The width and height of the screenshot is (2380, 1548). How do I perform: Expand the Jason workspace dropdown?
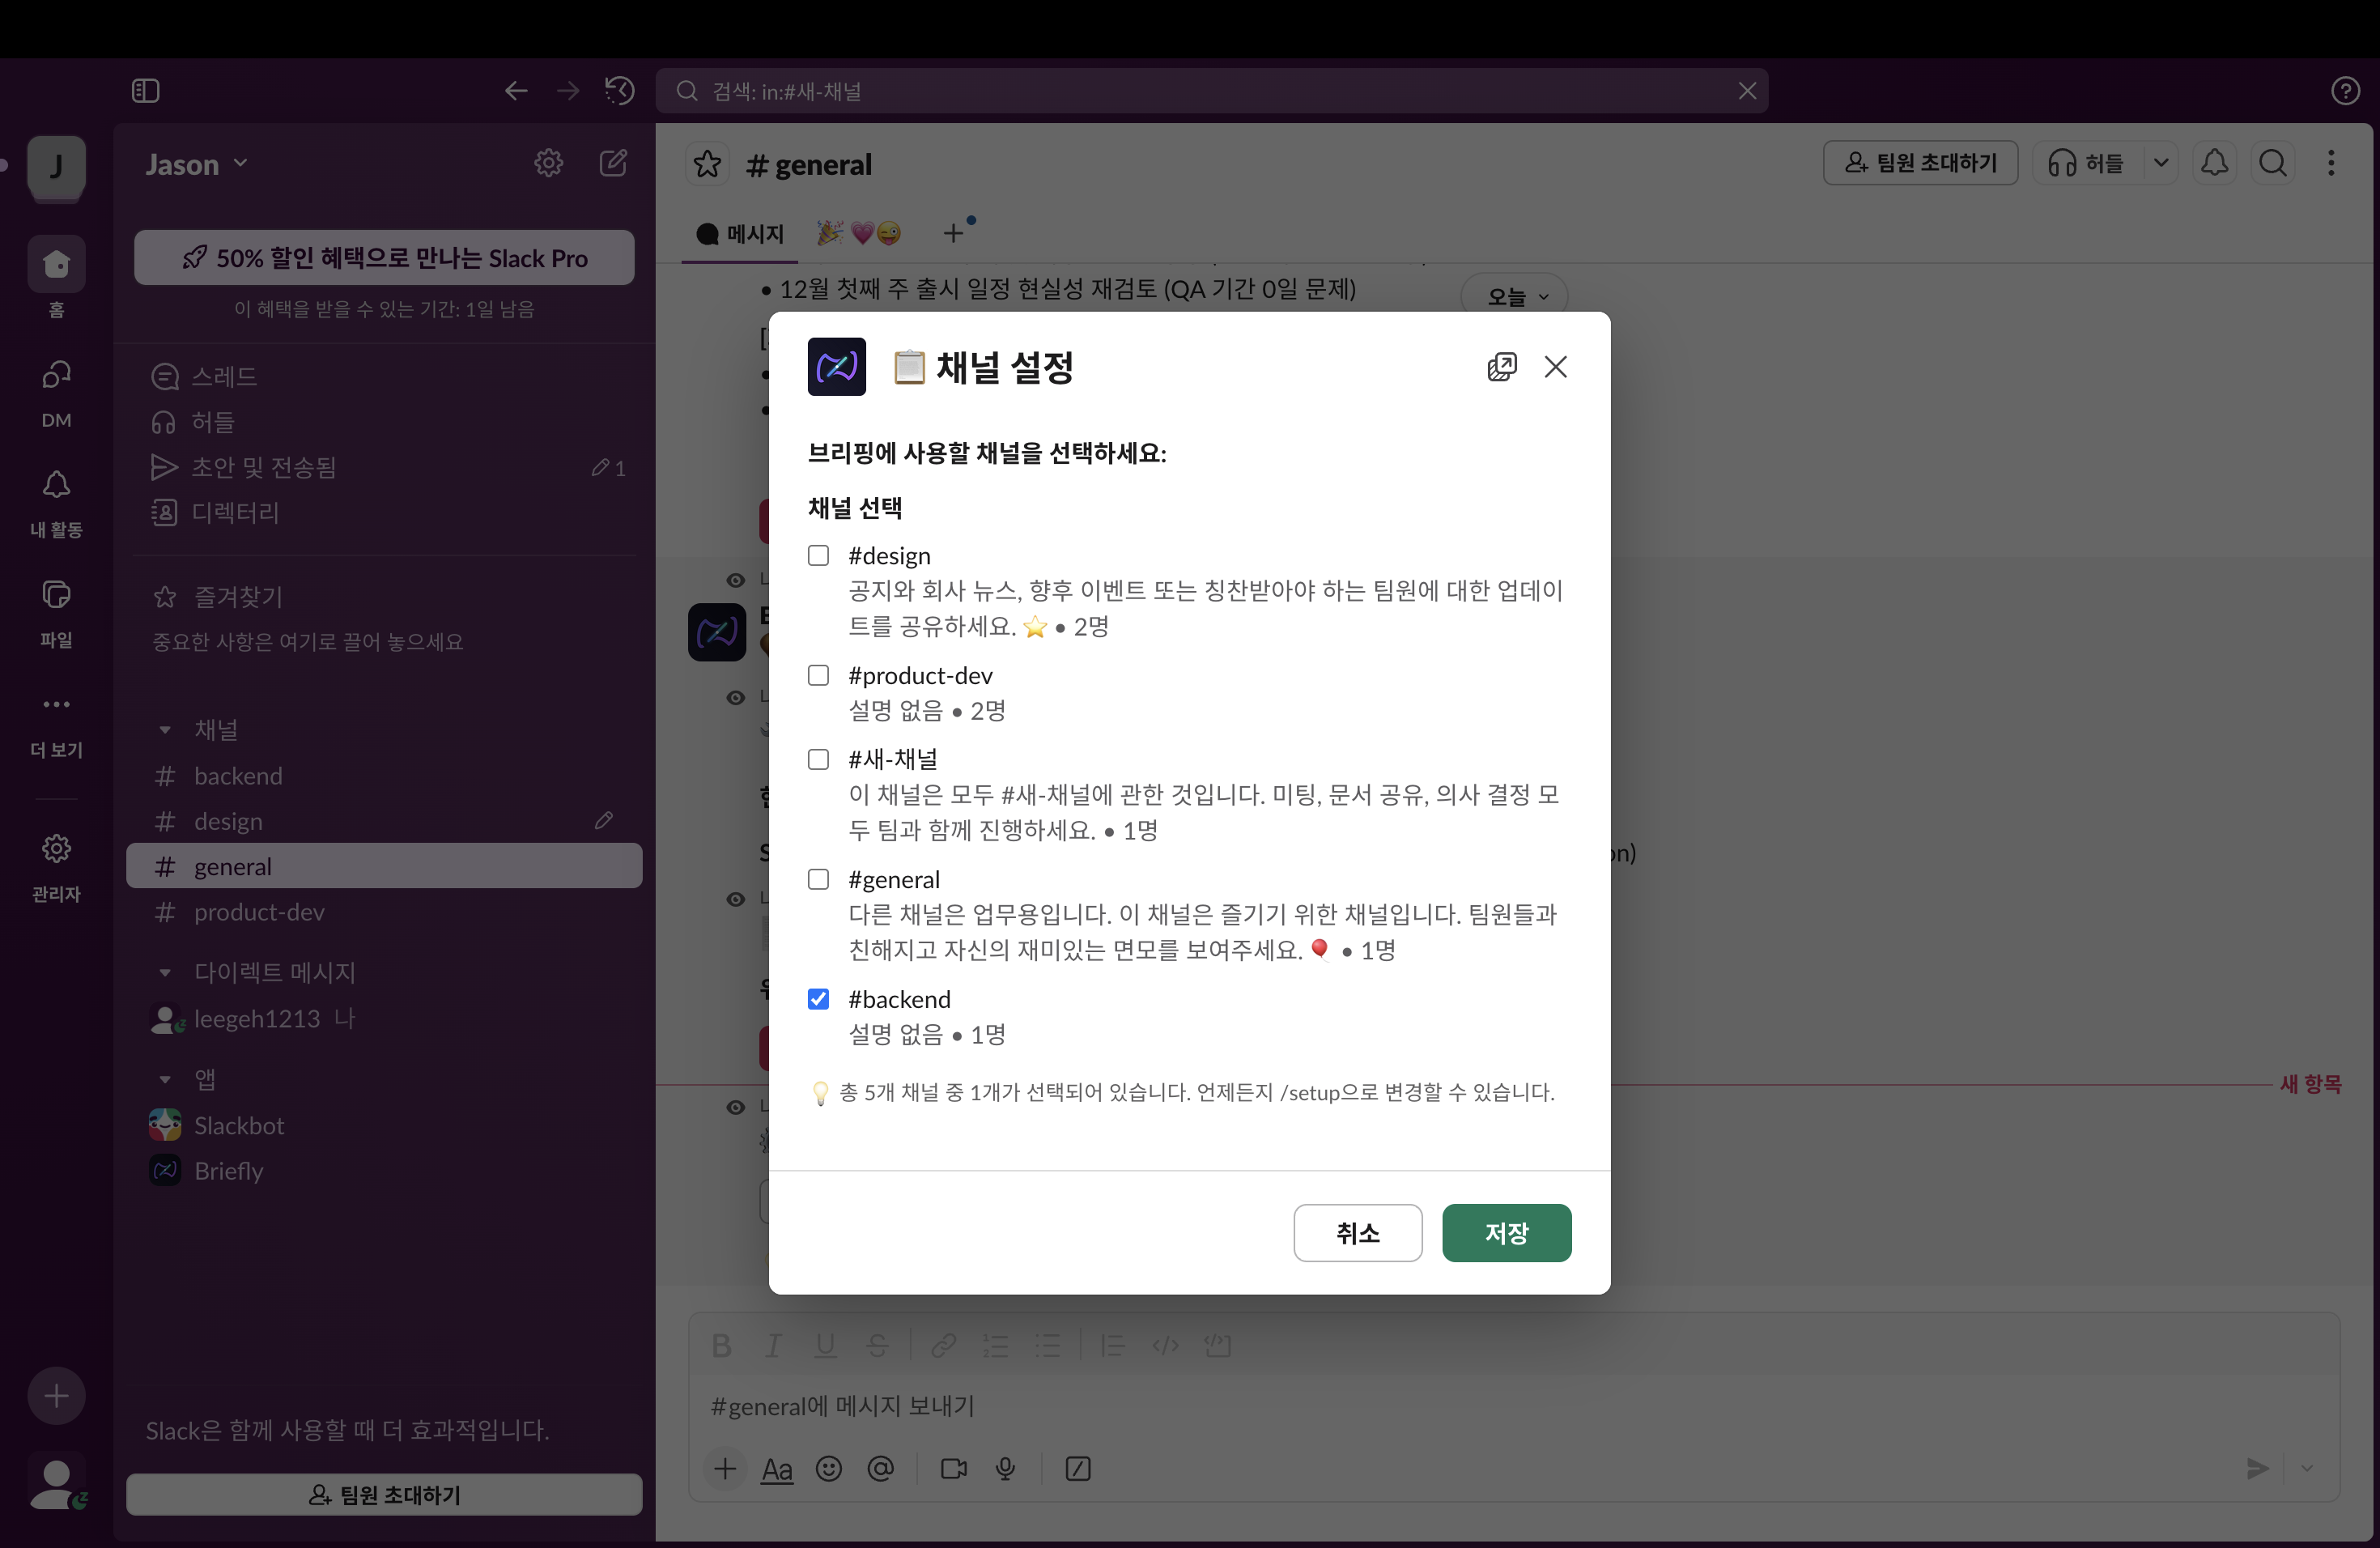[196, 164]
